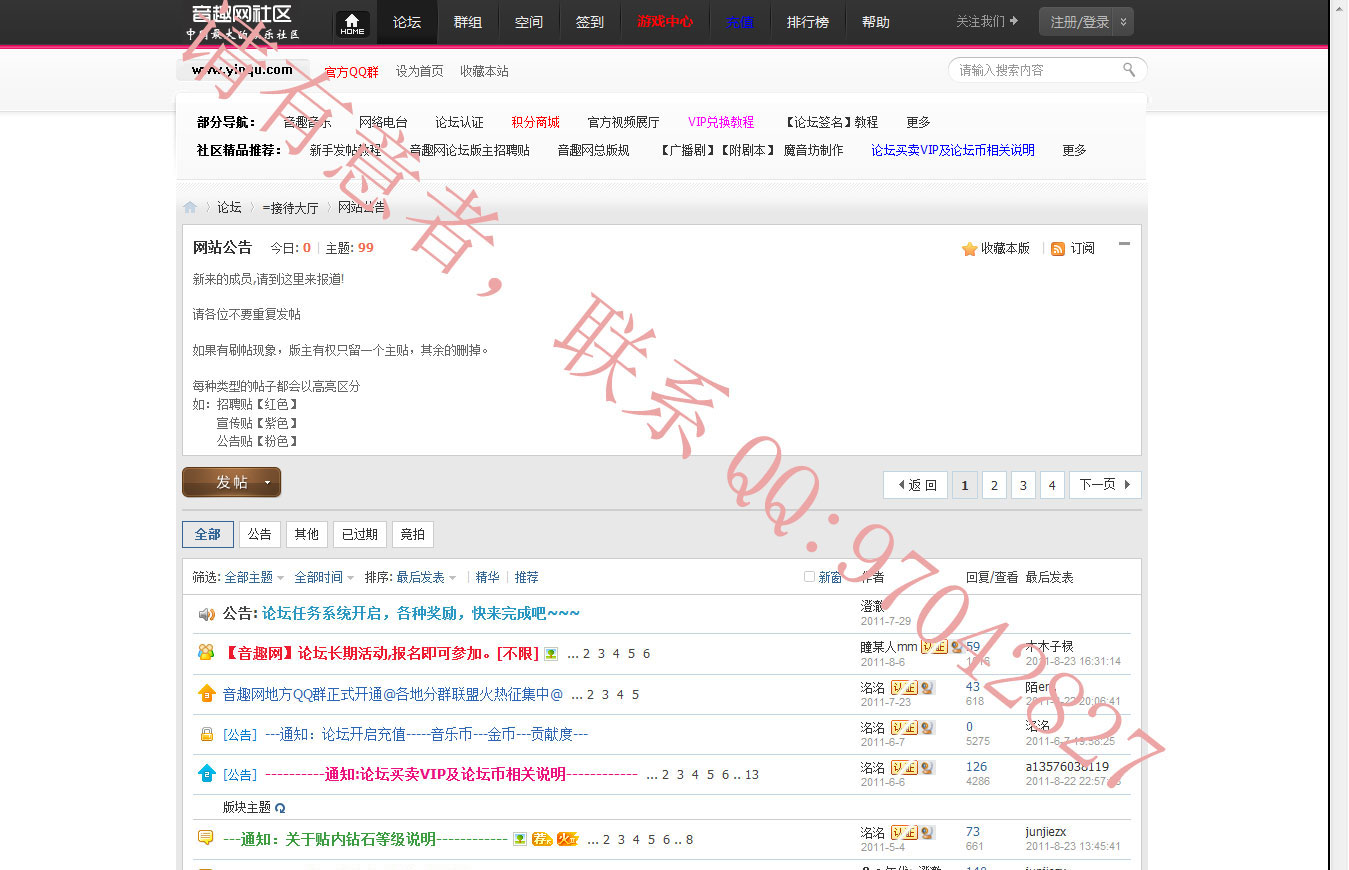
Task: Click the badge icon beside 洛洛 in 论坛开启充值 row
Action: click(x=904, y=728)
